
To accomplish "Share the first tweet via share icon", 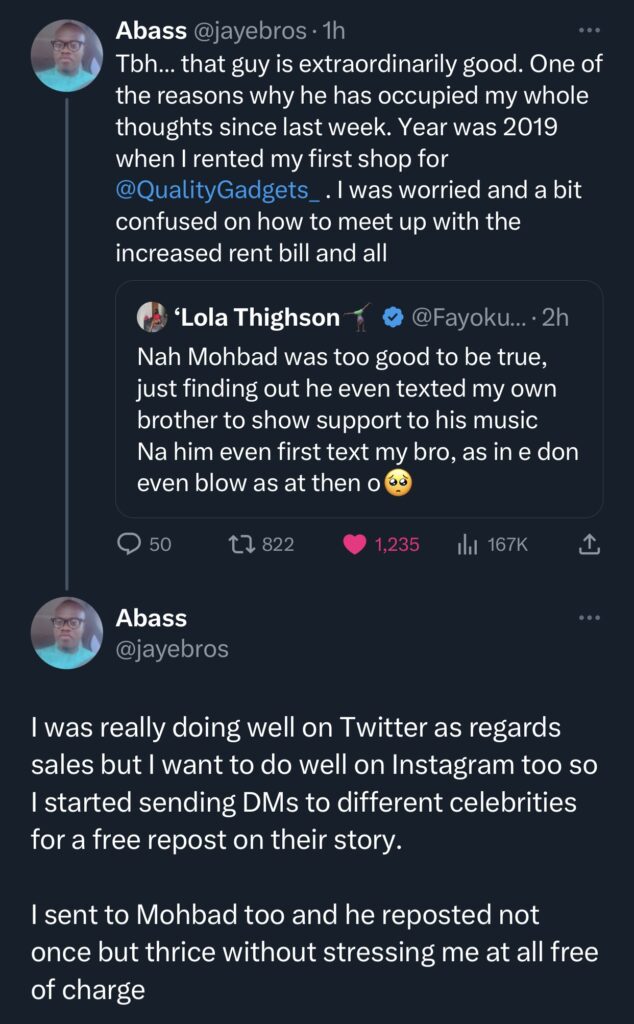I will click(590, 544).
